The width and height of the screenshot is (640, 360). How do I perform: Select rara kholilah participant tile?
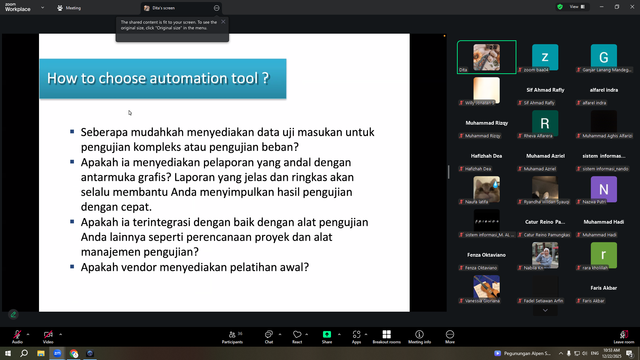tap(604, 255)
